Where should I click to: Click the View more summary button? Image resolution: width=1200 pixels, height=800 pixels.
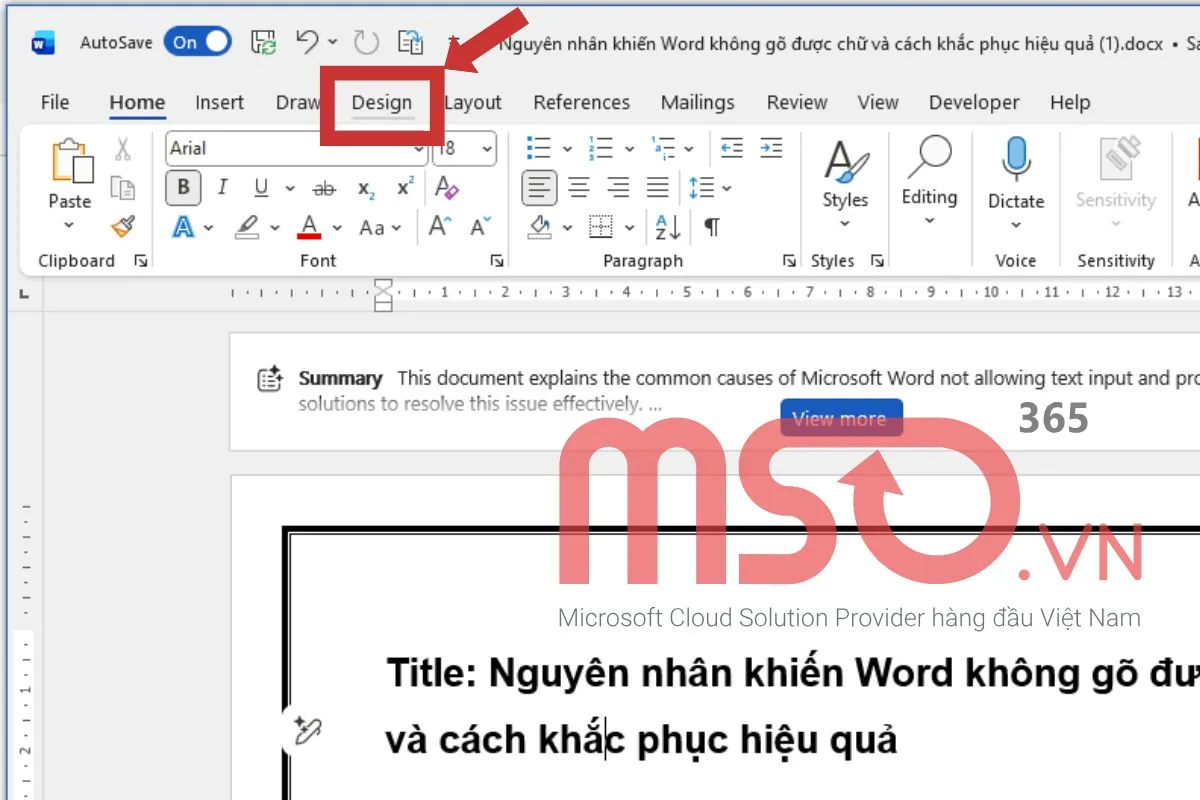click(841, 417)
